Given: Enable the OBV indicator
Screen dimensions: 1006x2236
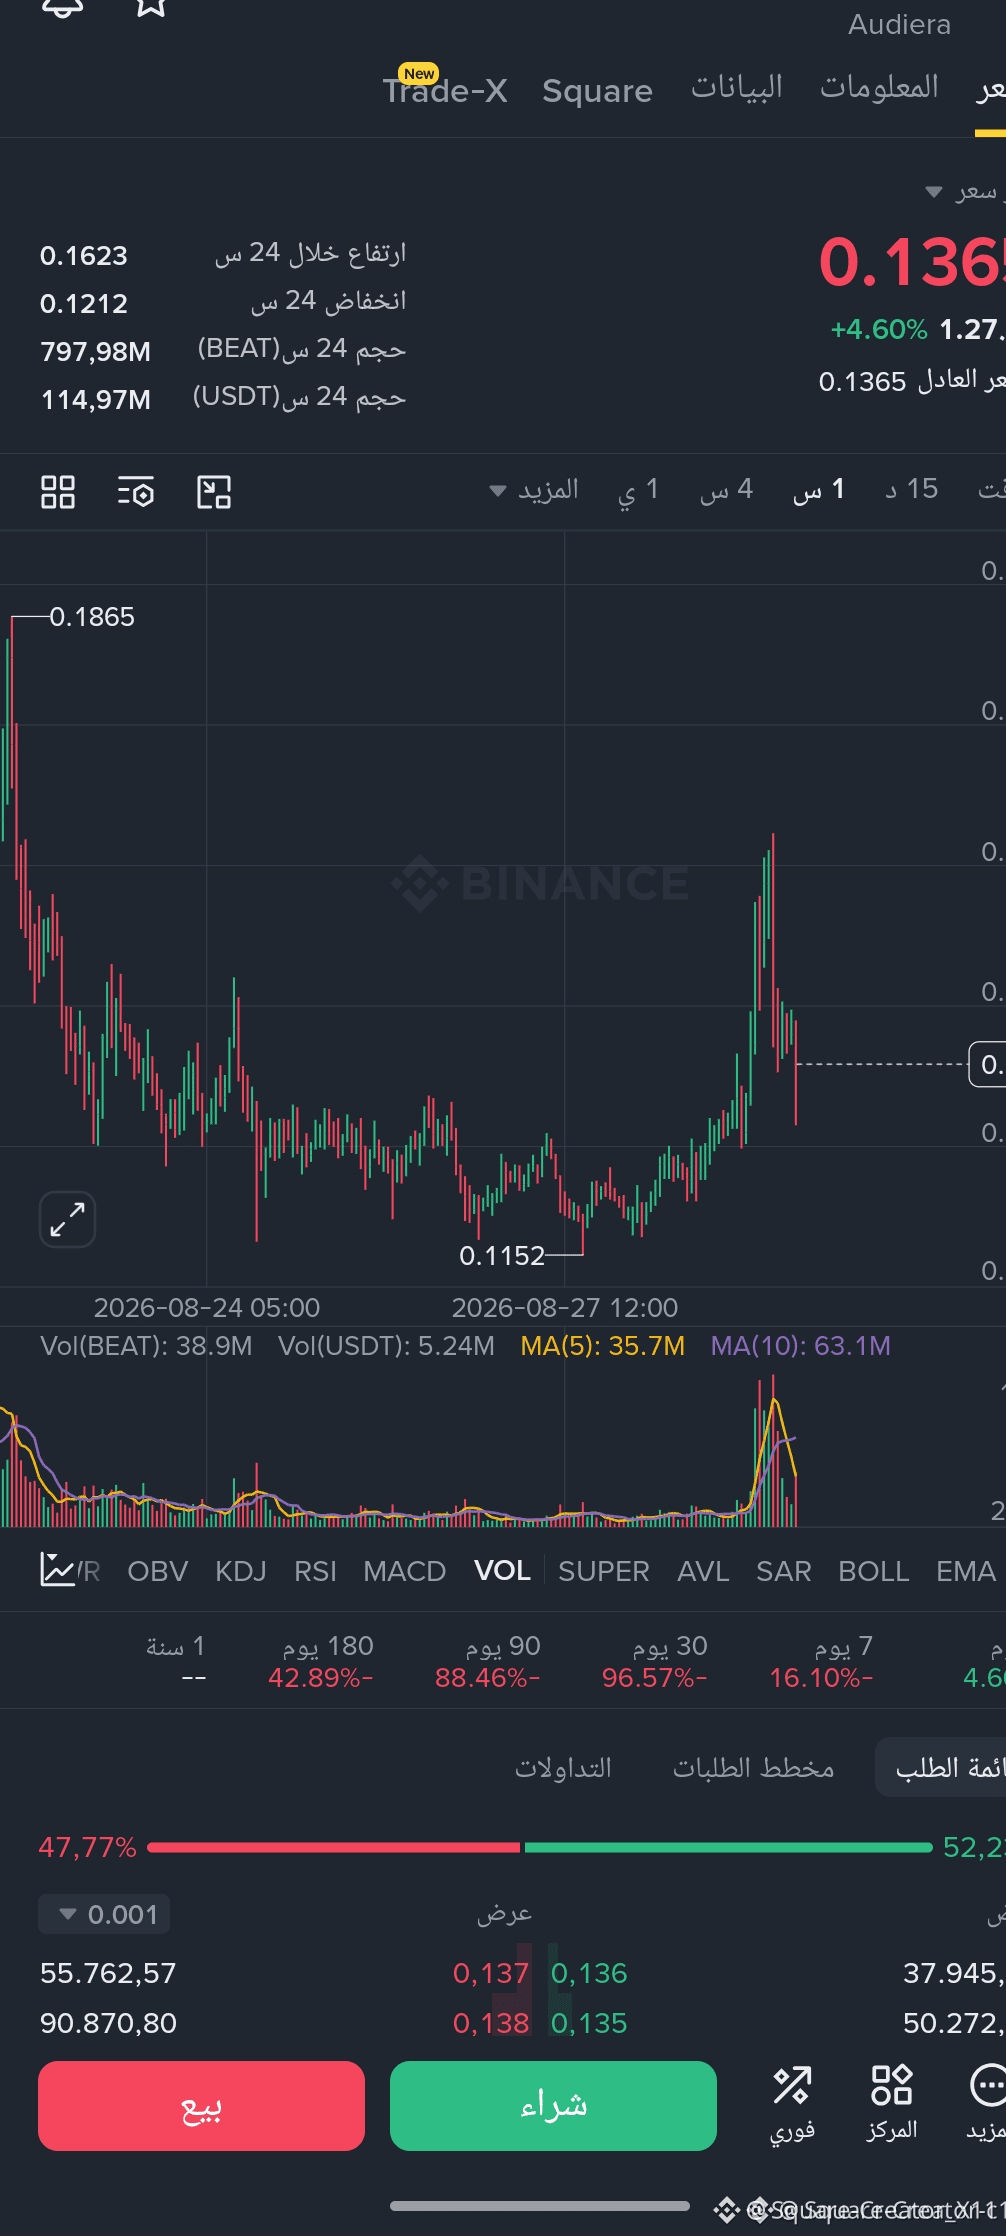Looking at the screenshot, I should pos(158,1571).
